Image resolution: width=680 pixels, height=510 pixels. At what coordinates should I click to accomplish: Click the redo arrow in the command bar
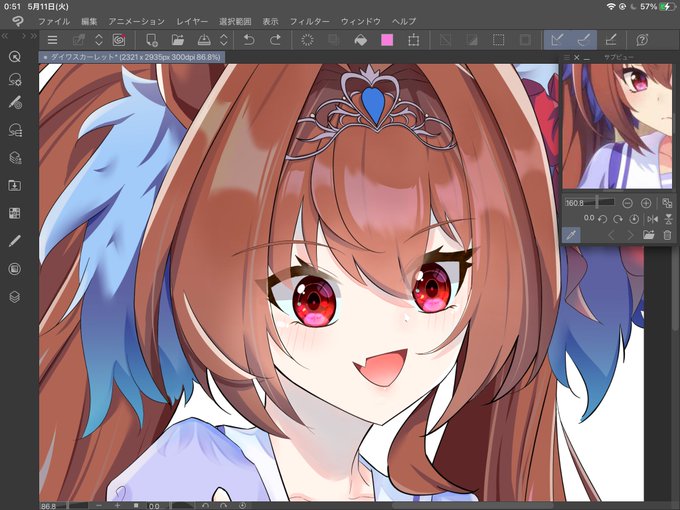275,40
